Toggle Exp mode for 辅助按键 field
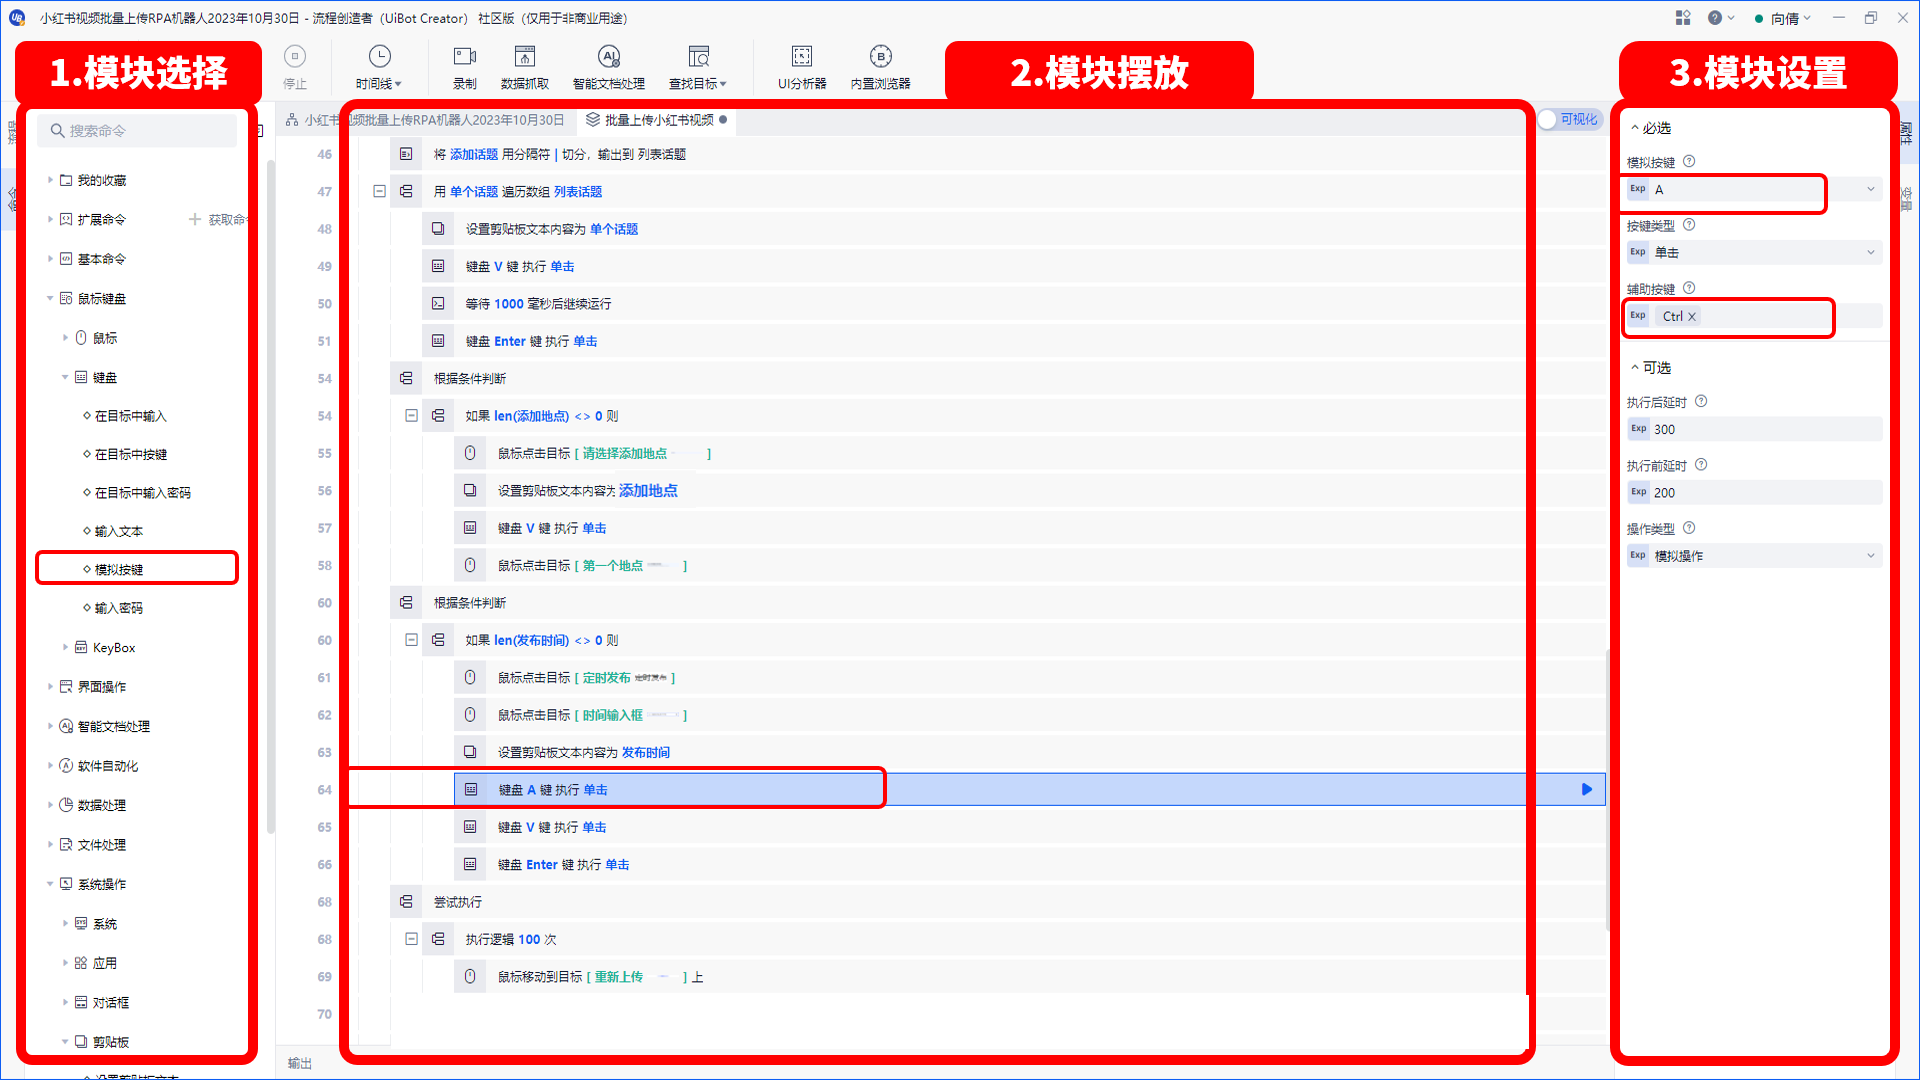This screenshot has width=1920, height=1080. tap(1638, 316)
